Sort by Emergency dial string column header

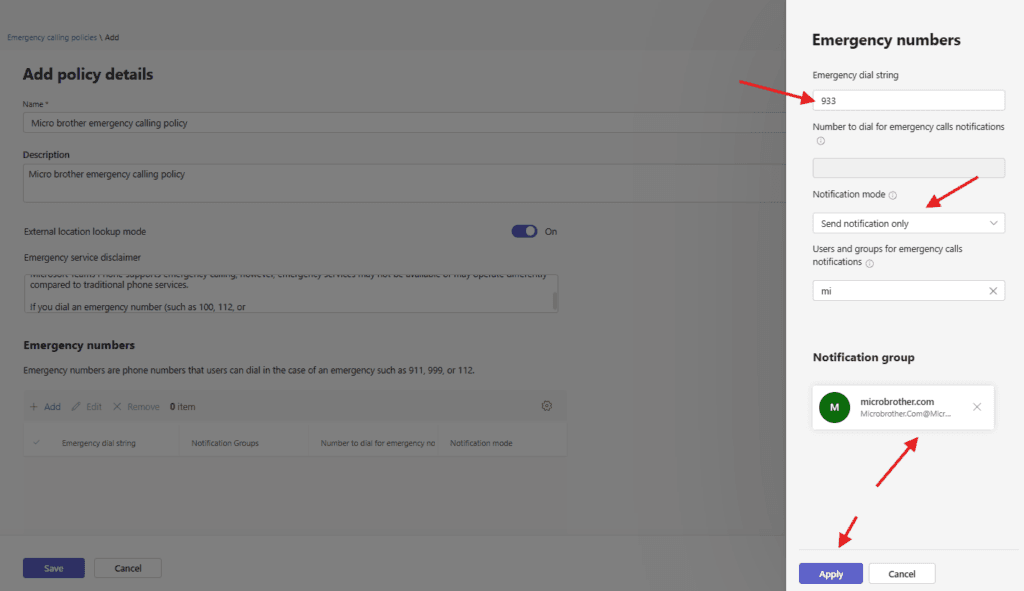coord(99,443)
